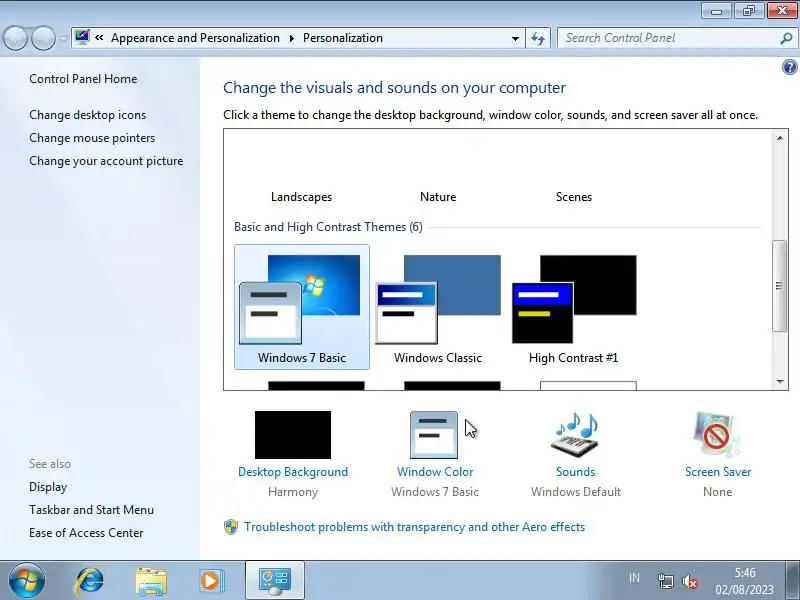Viewport: 800px width, 600px height.
Task: Open the Display link
Action: (48, 487)
